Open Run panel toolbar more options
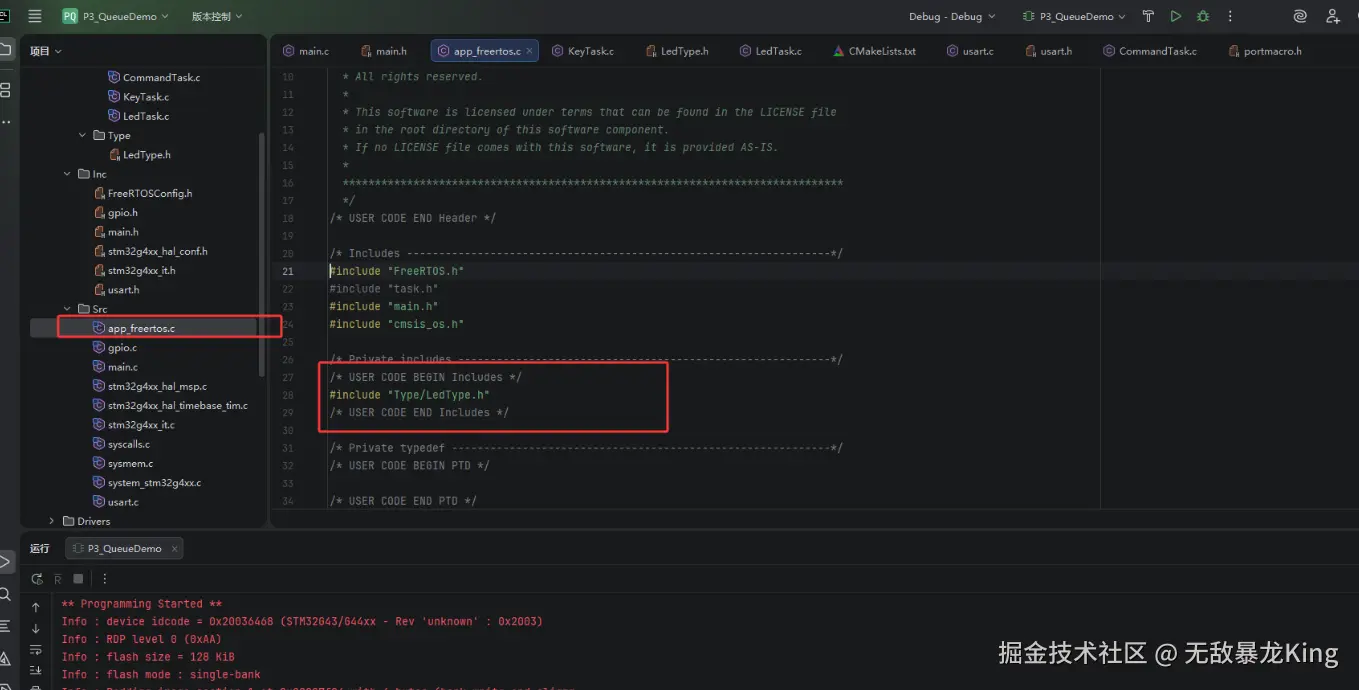Screen dimensions: 1359x690 coord(105,578)
